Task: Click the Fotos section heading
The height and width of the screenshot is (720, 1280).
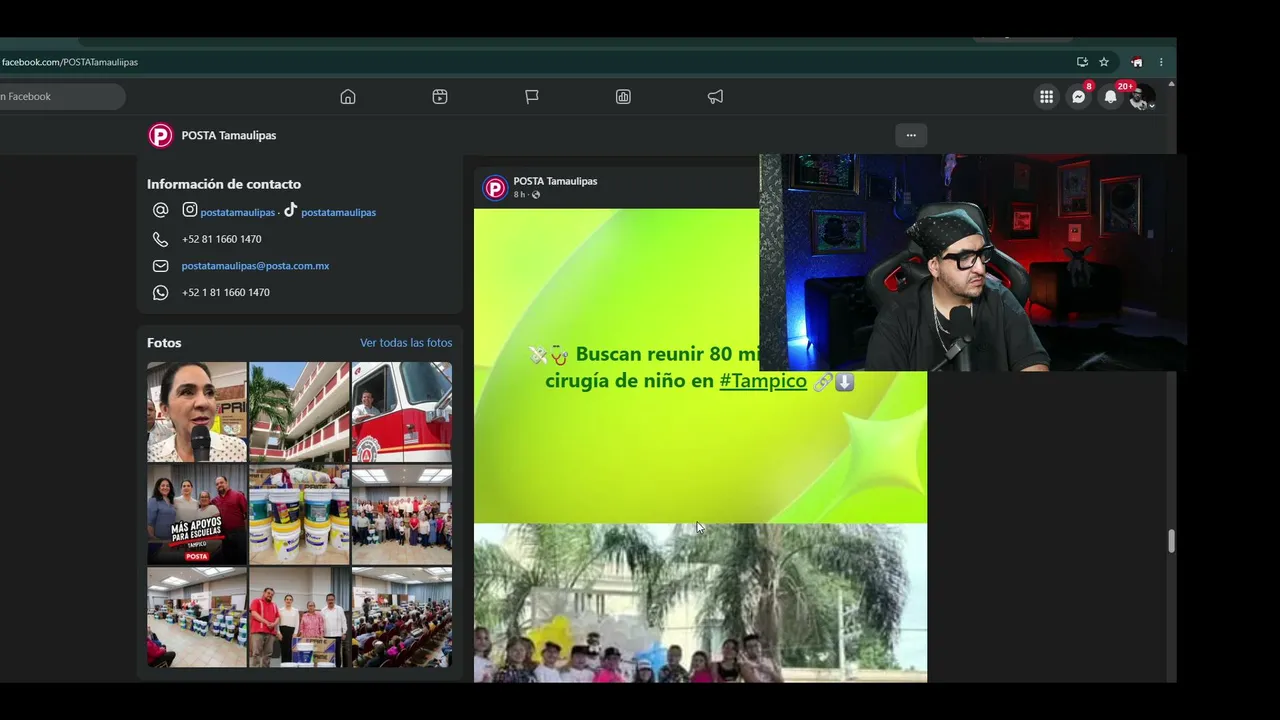Action: (x=164, y=343)
